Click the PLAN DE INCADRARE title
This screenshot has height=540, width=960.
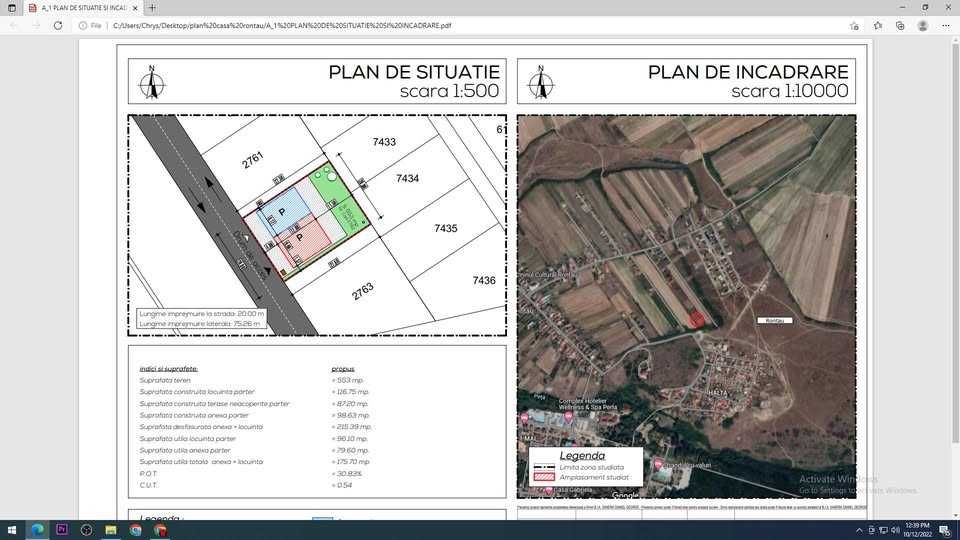click(748, 72)
